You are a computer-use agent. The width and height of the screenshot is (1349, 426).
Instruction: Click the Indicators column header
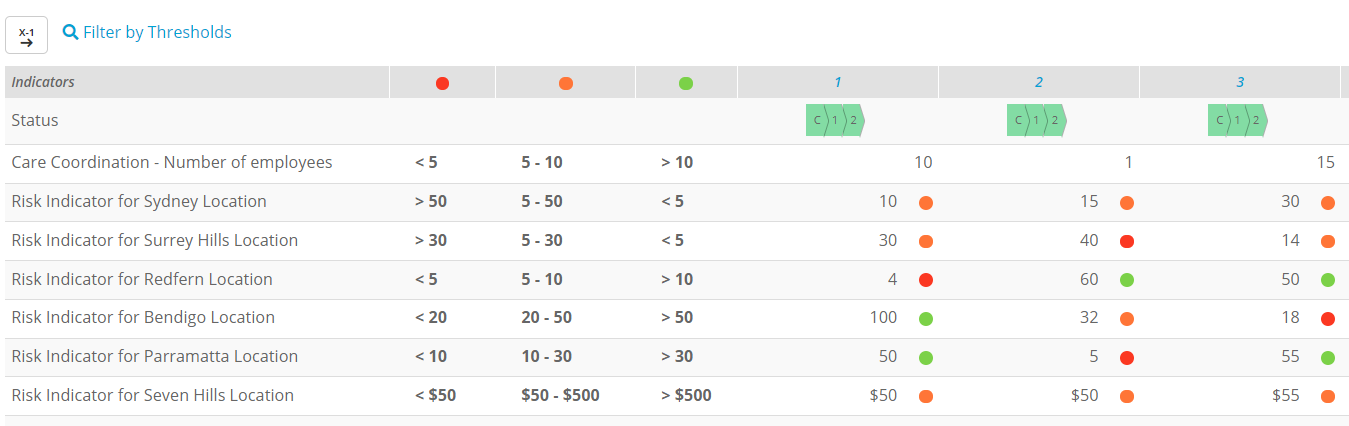pos(197,83)
